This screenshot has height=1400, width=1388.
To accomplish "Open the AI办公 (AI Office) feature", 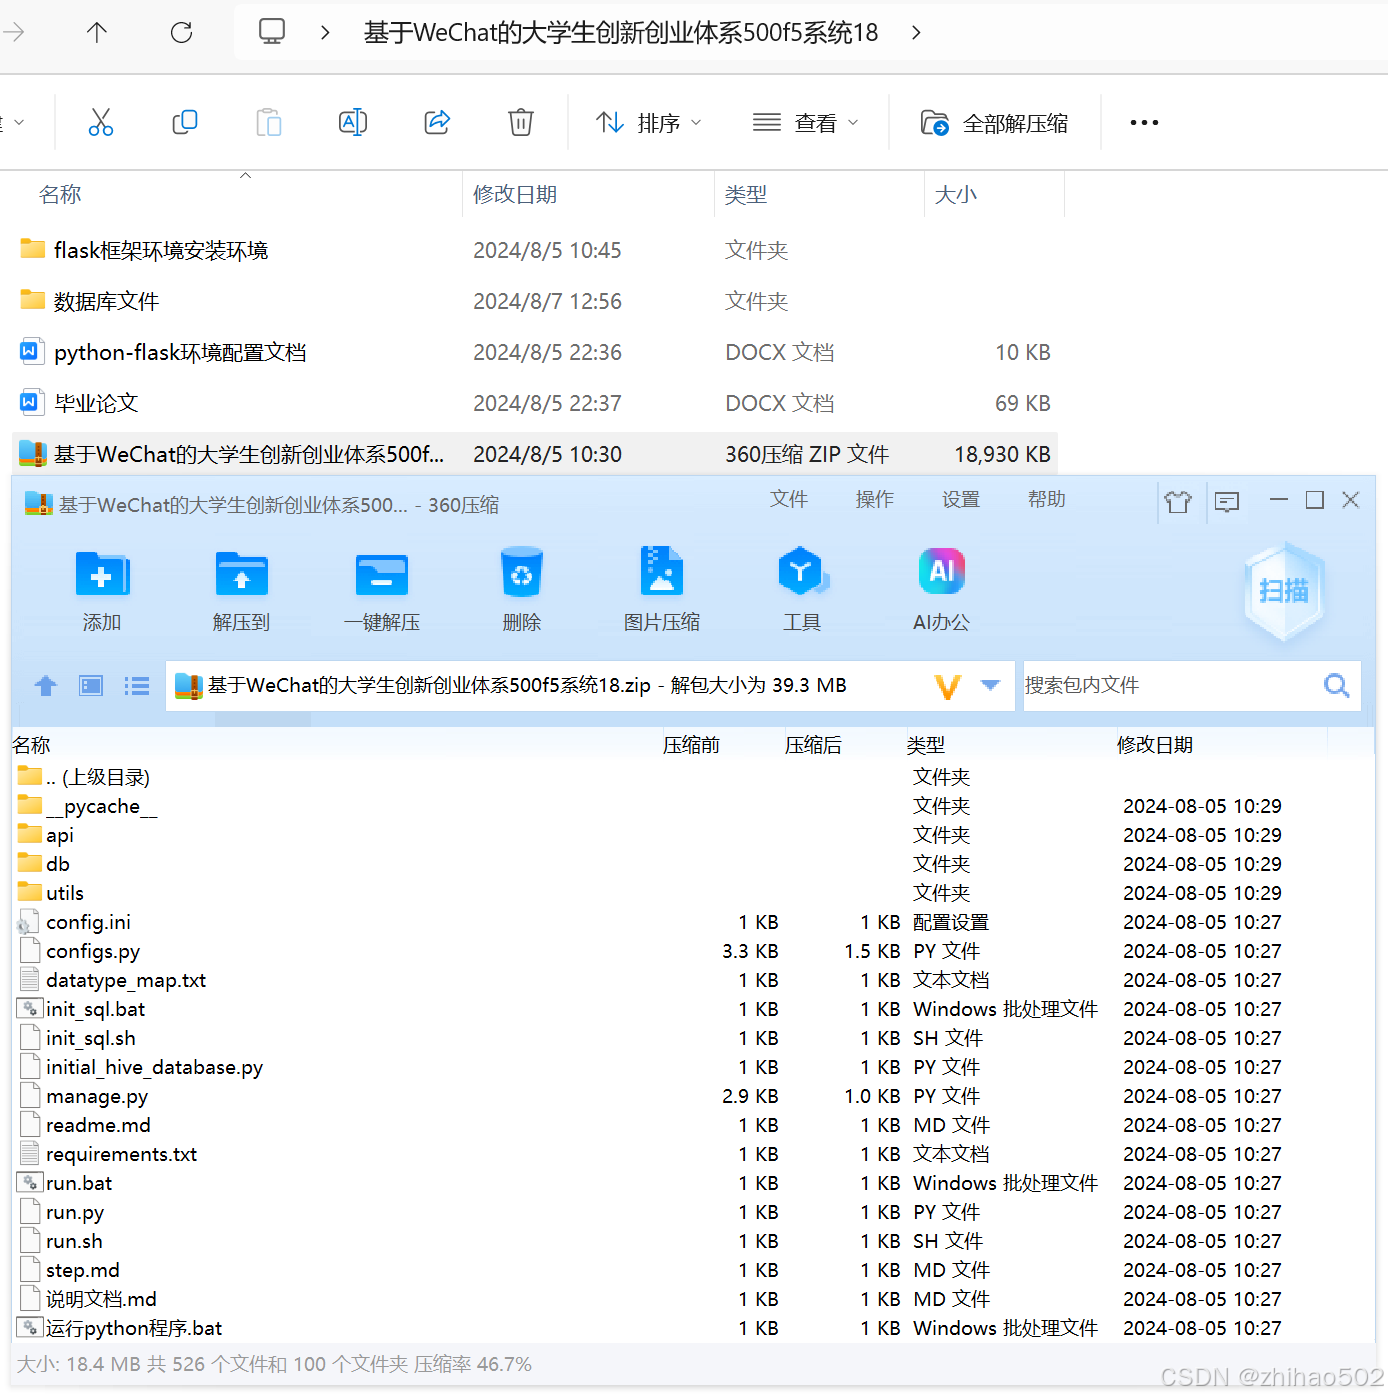I will [940, 590].
